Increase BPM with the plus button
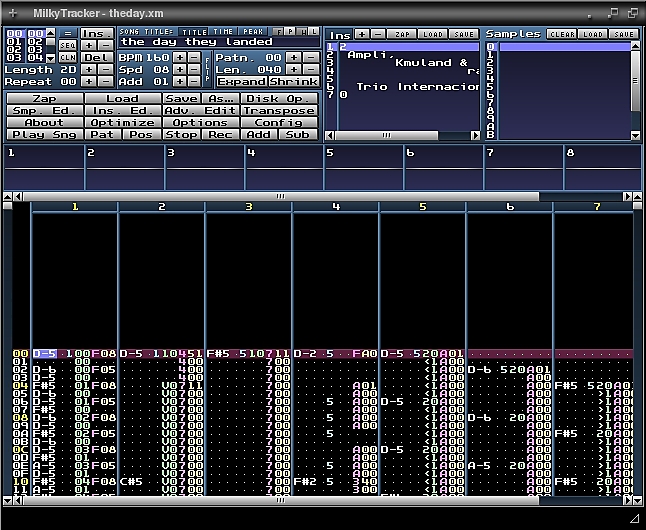 pos(179,58)
